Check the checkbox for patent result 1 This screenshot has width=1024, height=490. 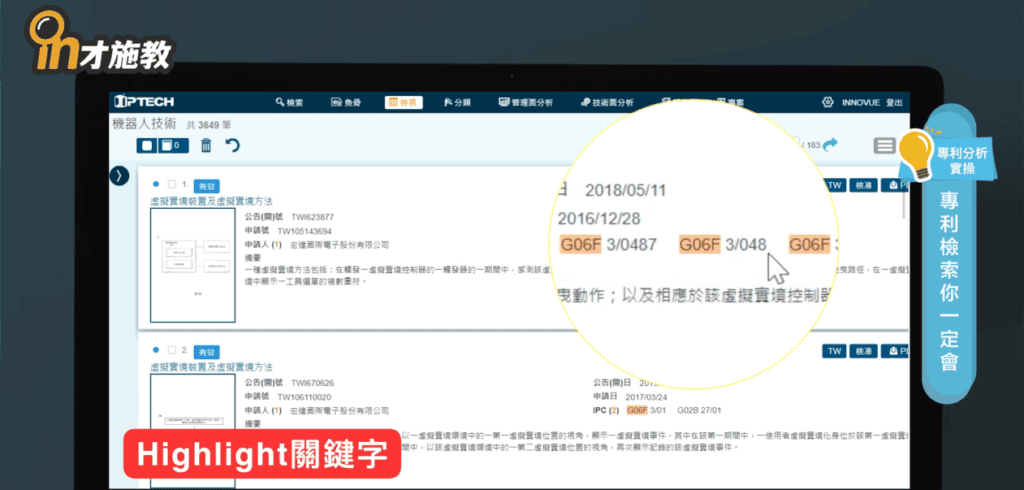pyautogui.click(x=172, y=185)
